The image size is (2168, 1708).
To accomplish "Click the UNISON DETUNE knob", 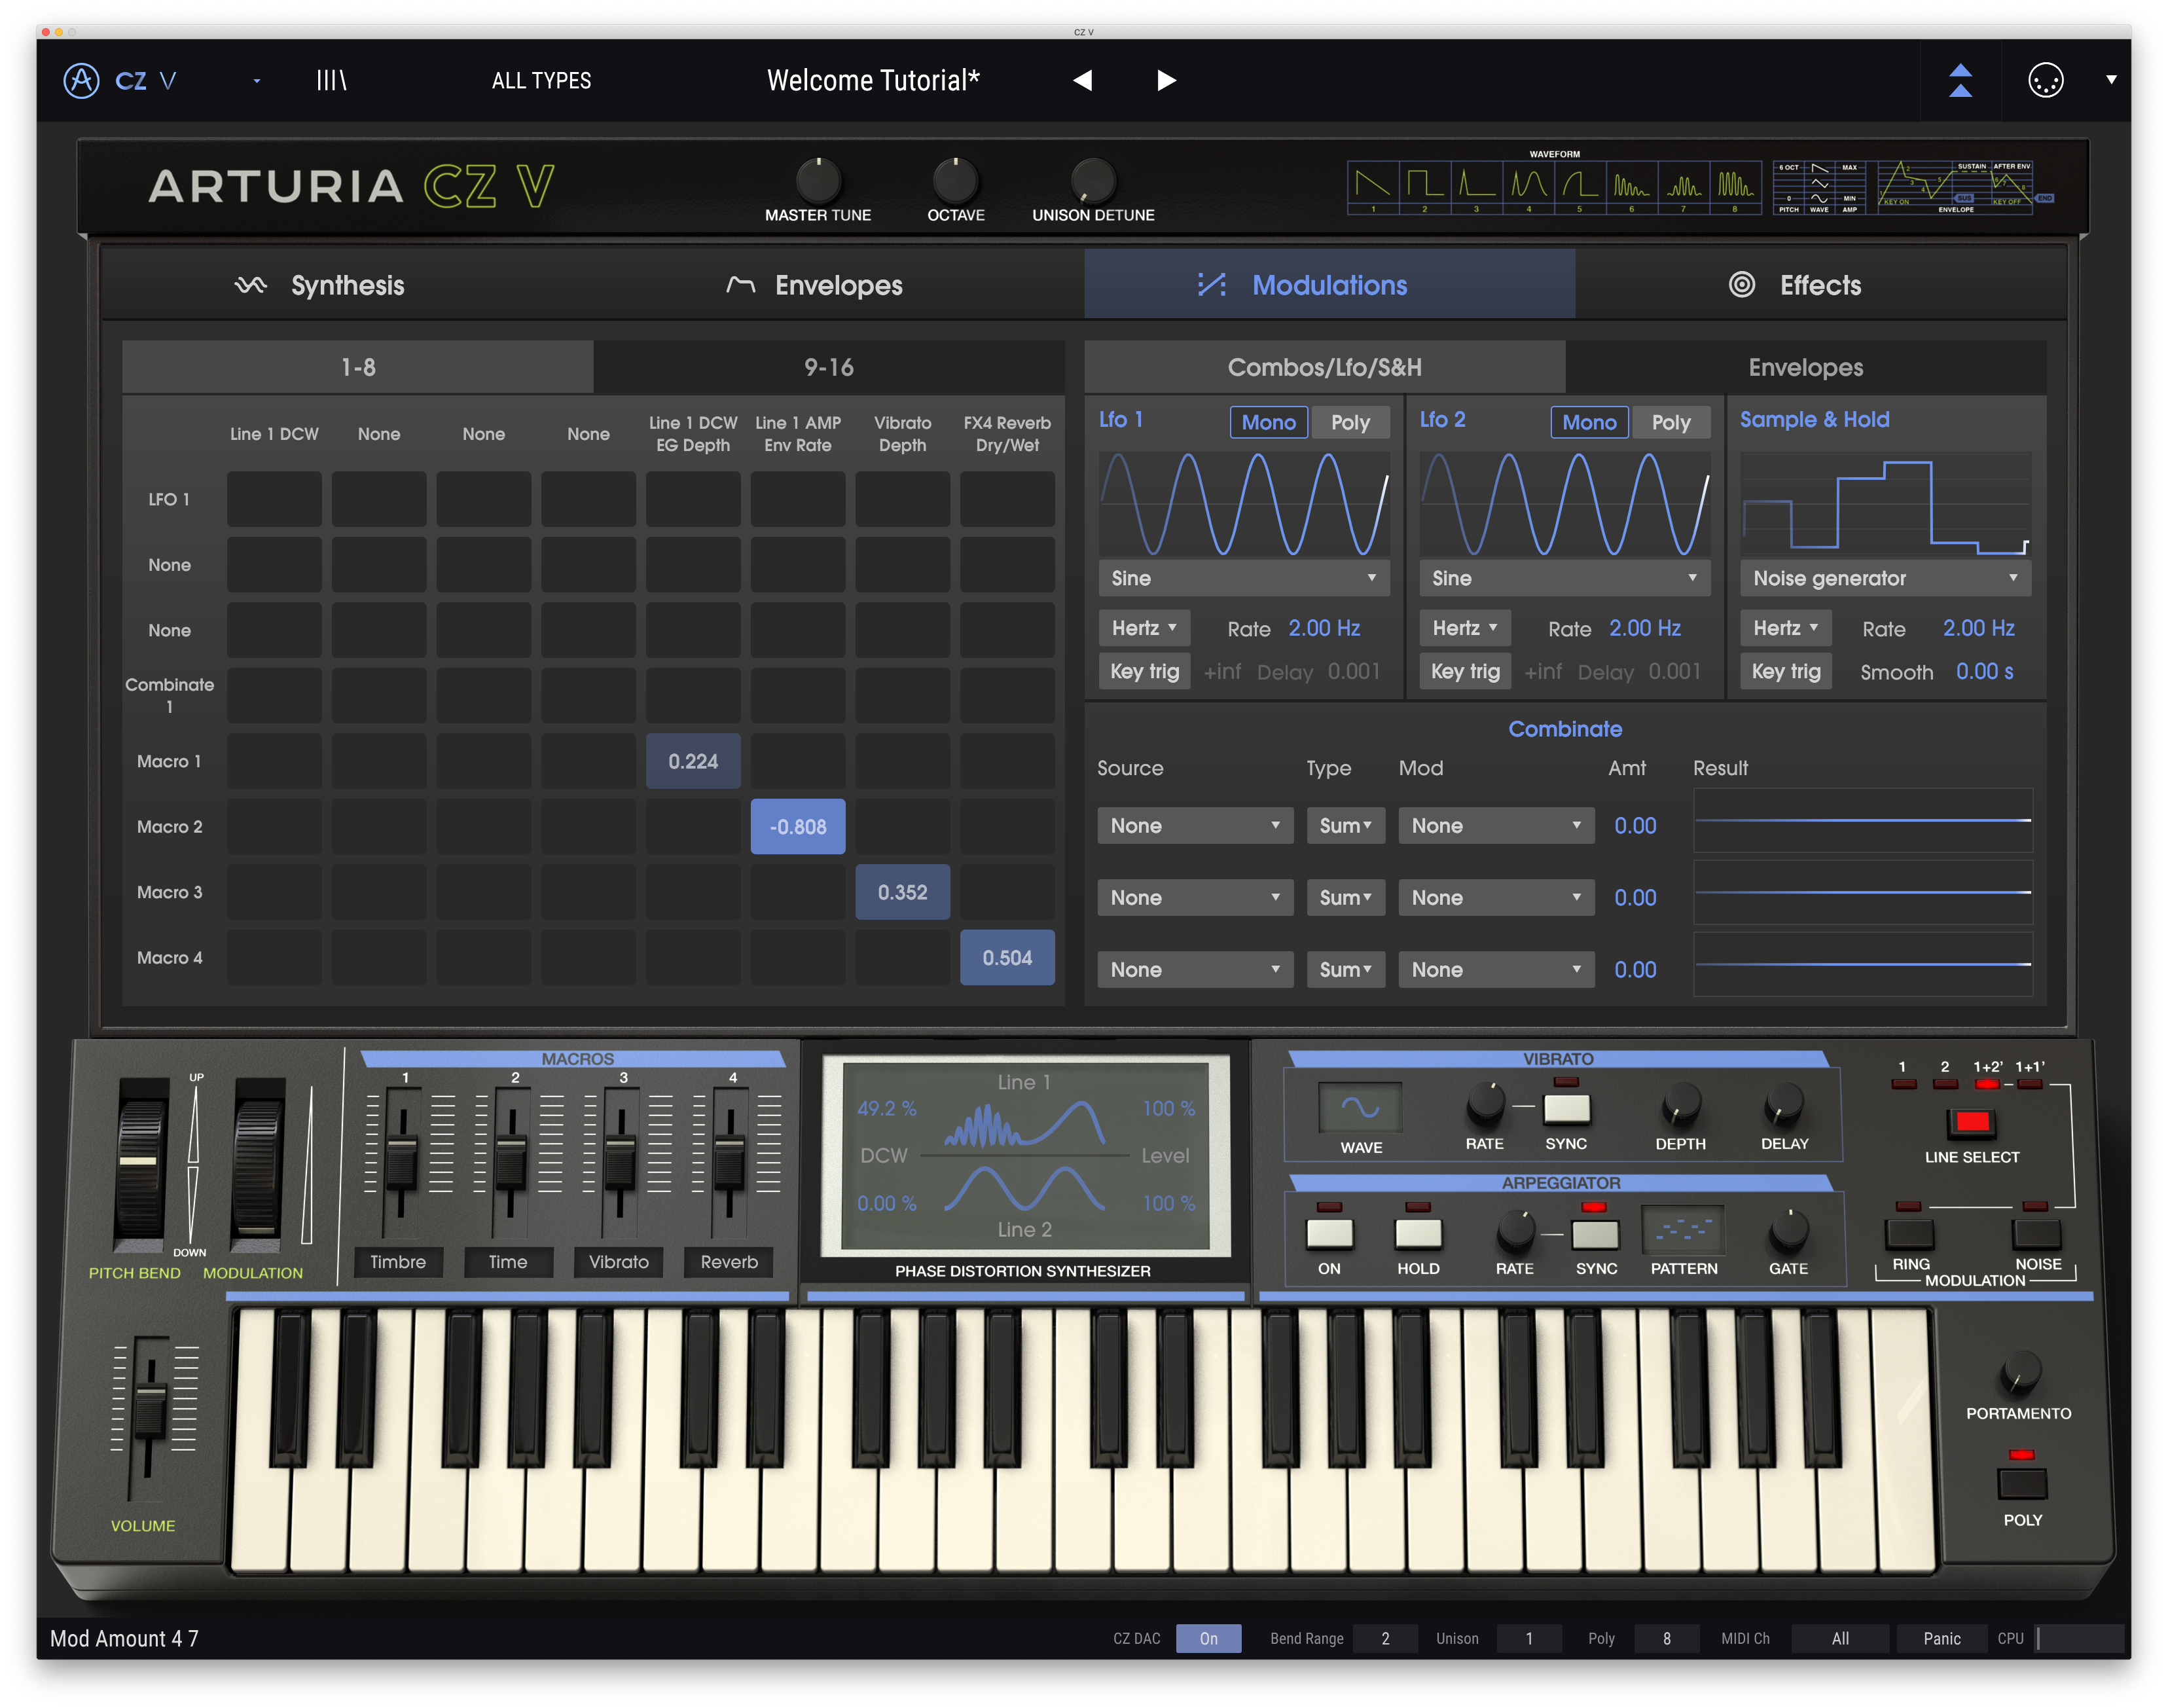I will coord(1093,181).
